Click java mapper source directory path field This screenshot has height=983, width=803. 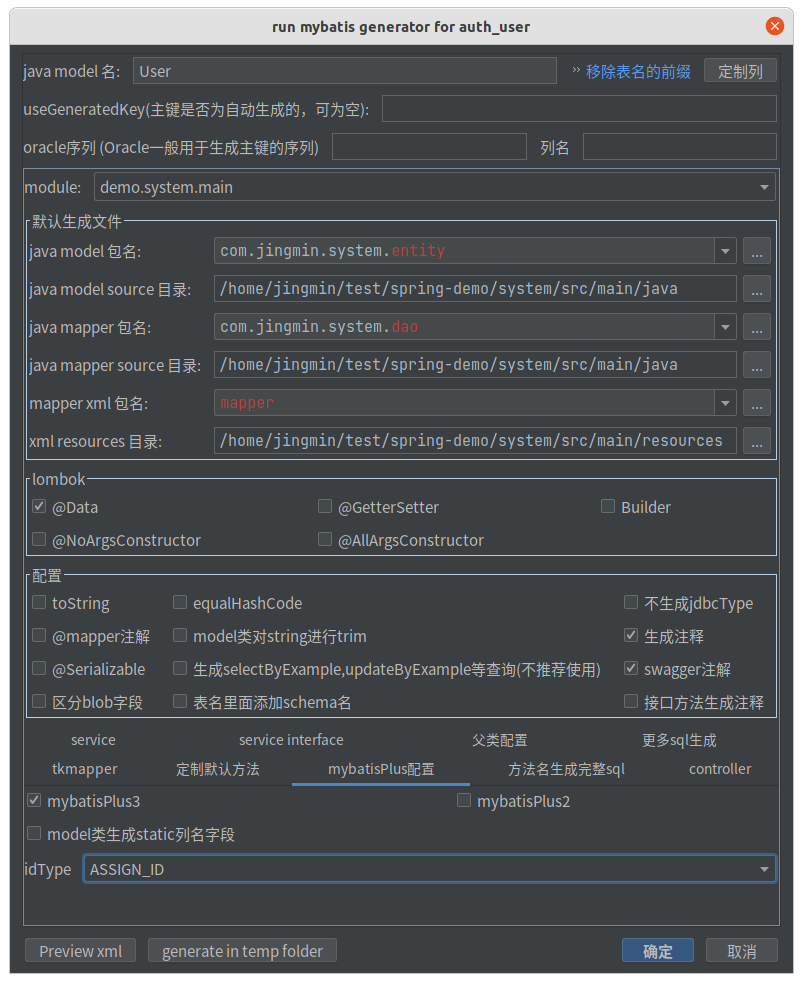click(x=475, y=365)
